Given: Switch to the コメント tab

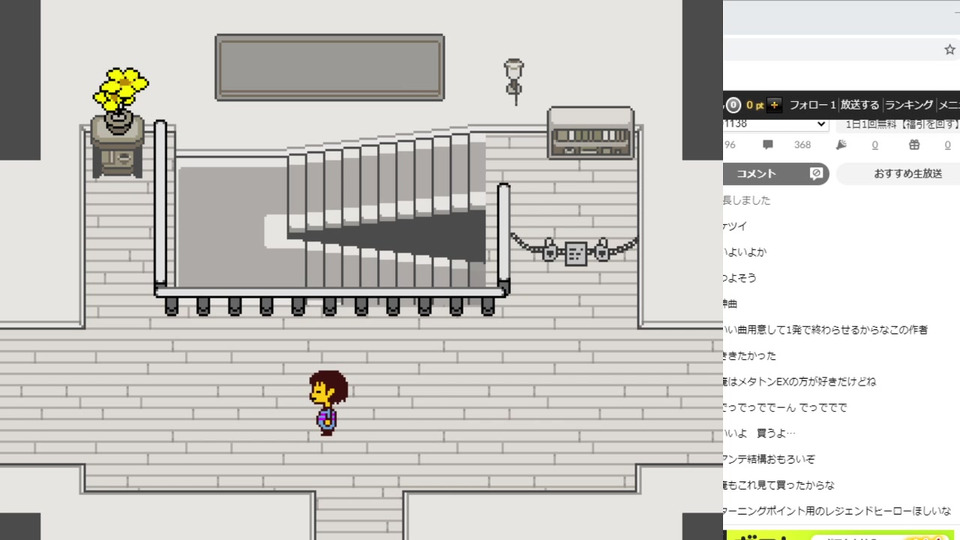Looking at the screenshot, I should (x=776, y=174).
